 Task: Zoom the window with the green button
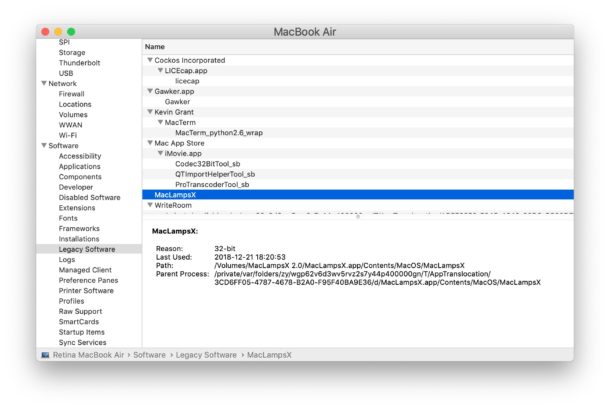71,32
